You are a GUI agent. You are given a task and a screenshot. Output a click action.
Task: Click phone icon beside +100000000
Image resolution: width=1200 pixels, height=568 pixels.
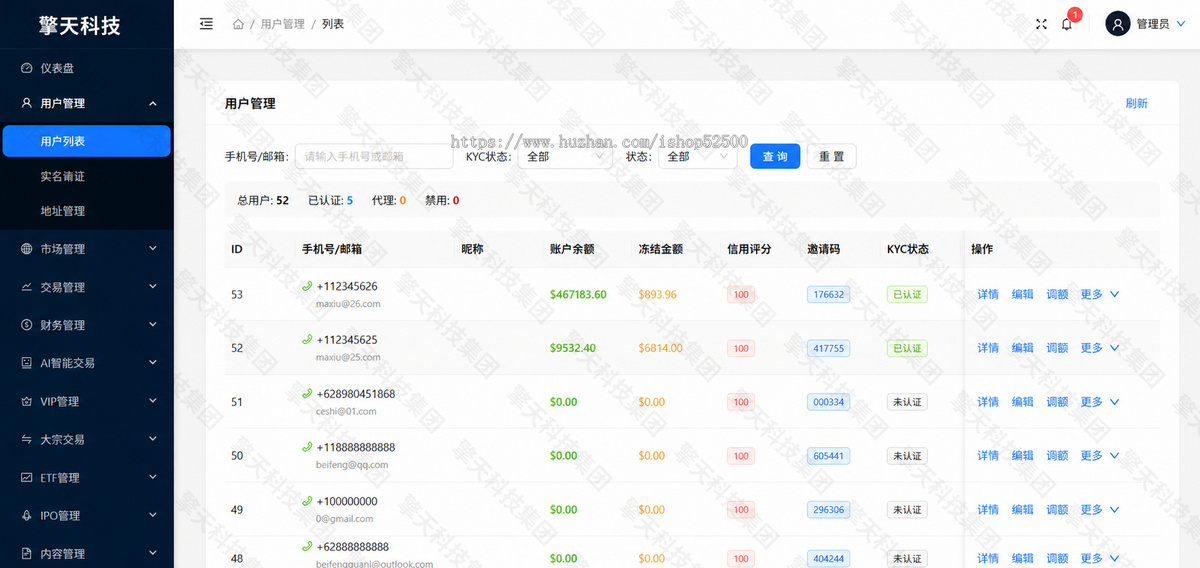307,501
